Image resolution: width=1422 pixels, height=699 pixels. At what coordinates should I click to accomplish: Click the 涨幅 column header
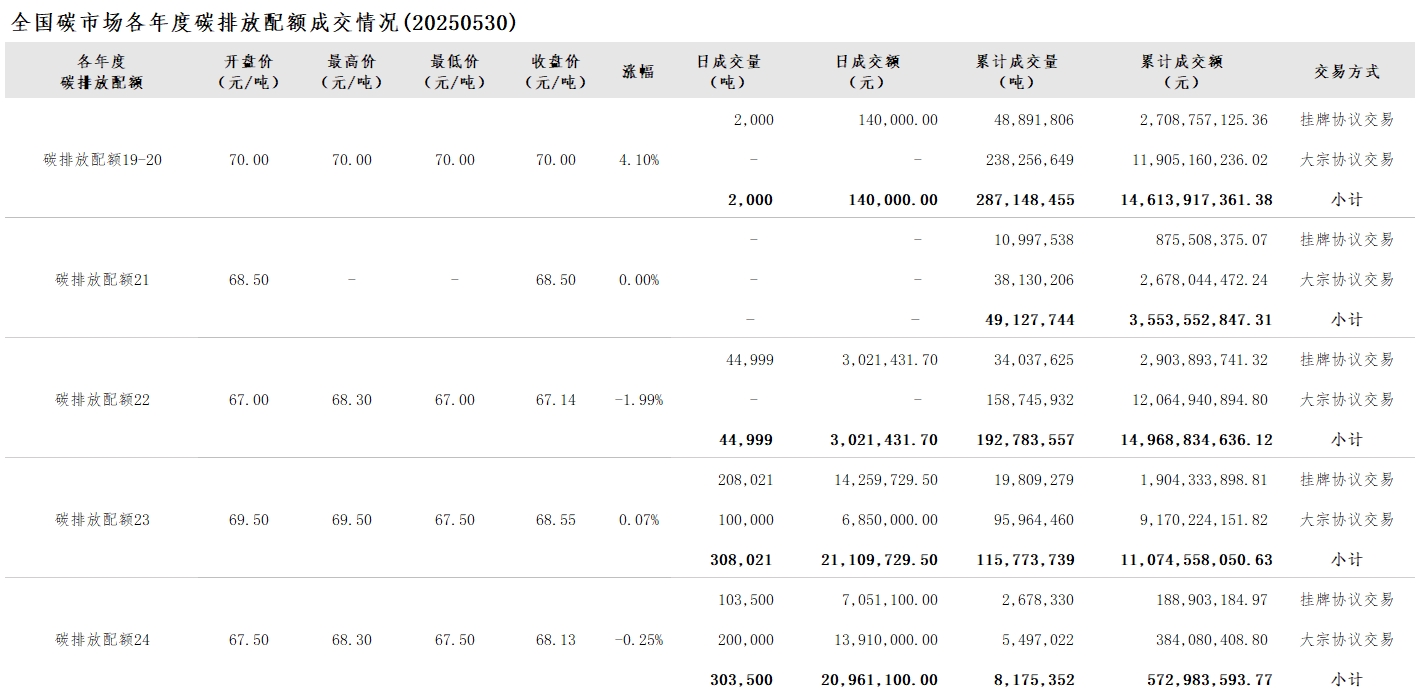(638, 71)
